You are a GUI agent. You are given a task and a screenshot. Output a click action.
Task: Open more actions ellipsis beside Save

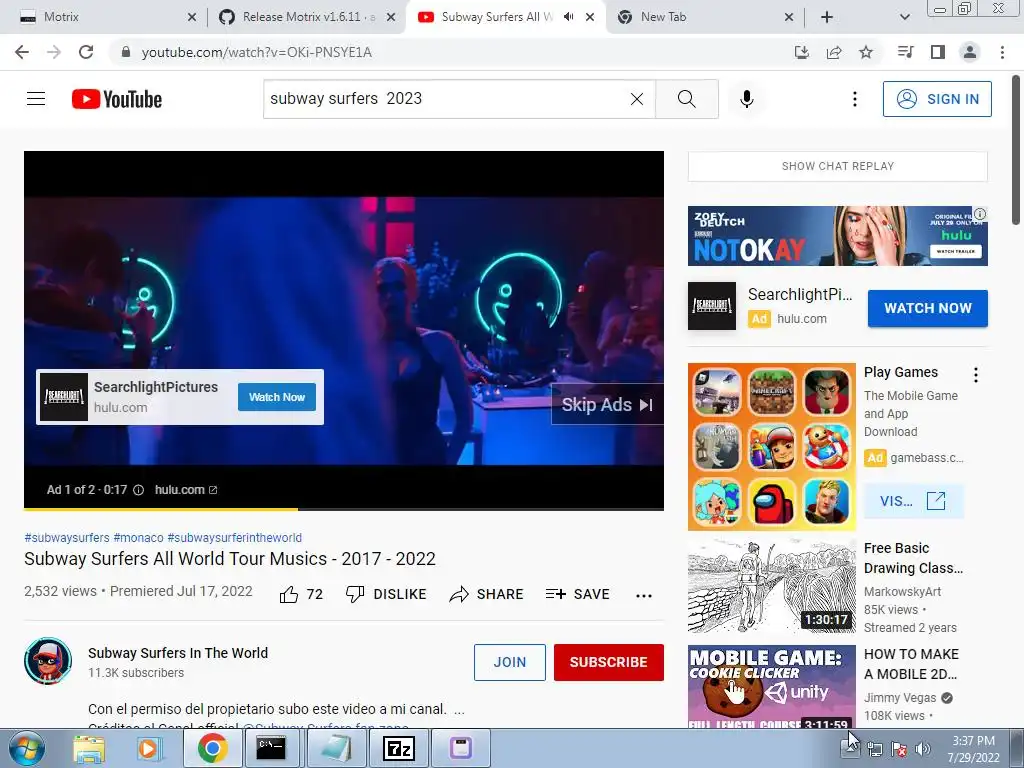[644, 595]
